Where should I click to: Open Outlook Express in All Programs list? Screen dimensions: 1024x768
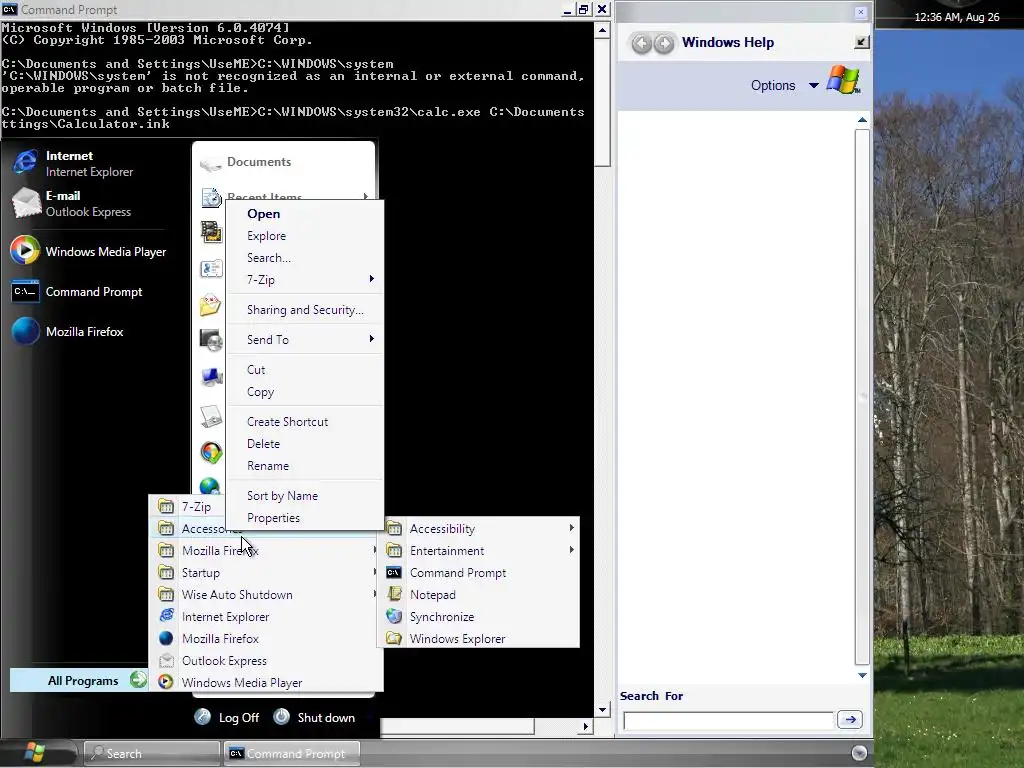[x=266, y=660]
